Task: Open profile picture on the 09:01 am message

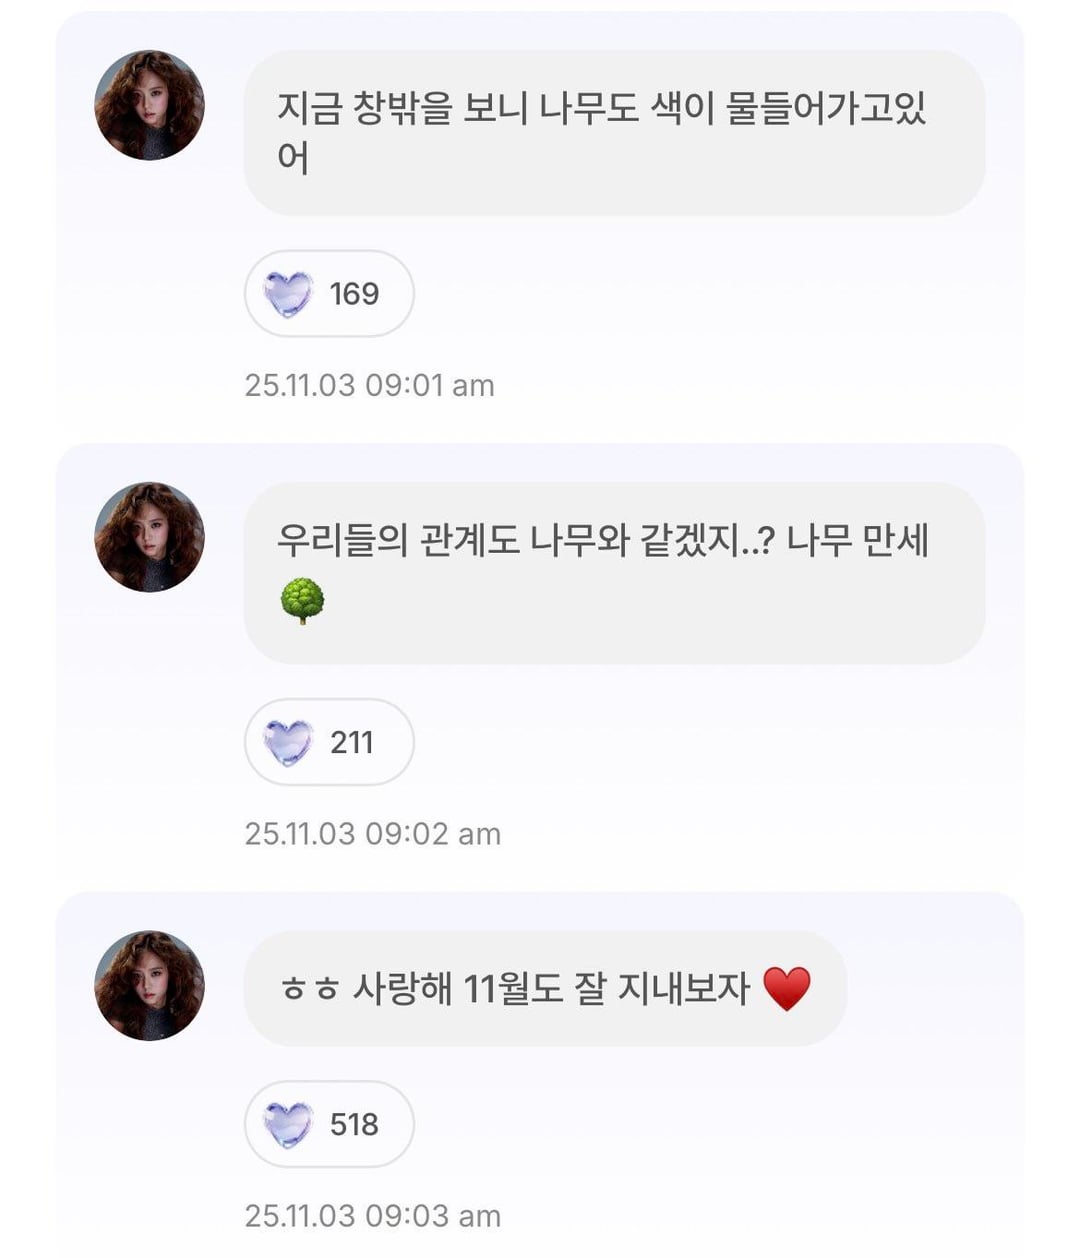Action: 149,105
